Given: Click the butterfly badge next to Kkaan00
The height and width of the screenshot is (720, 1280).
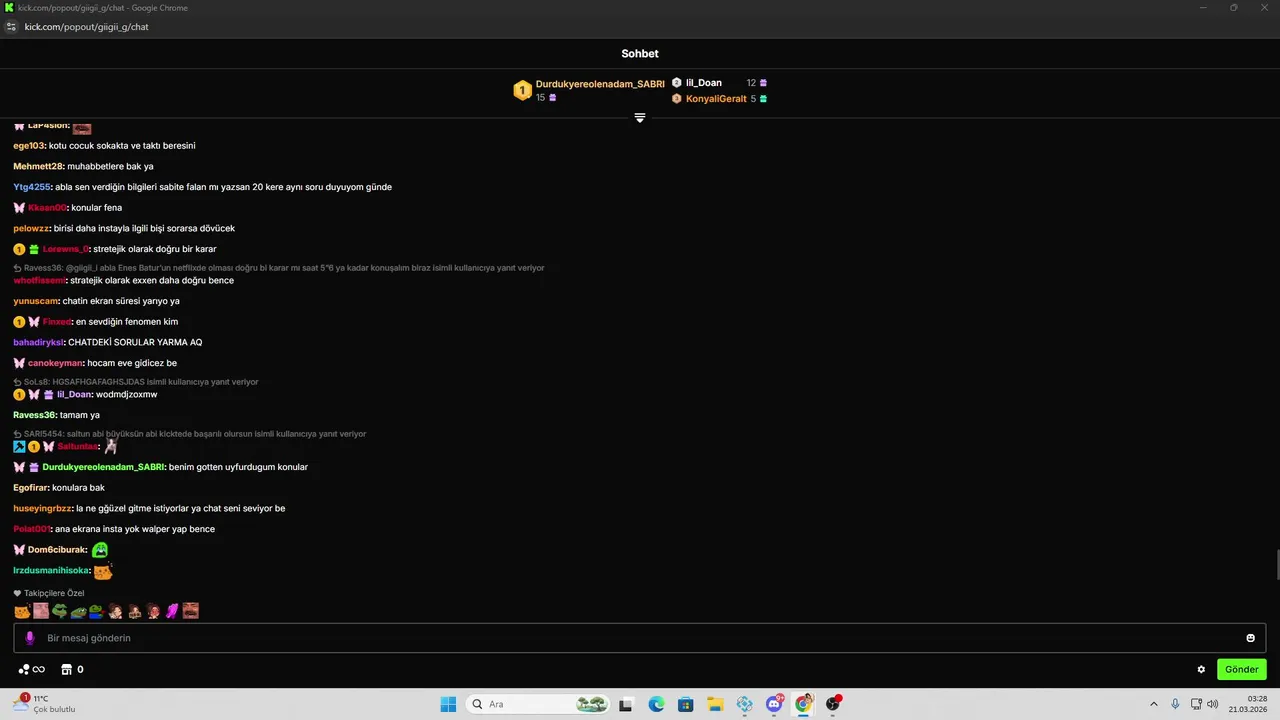Looking at the screenshot, I should tap(19, 208).
